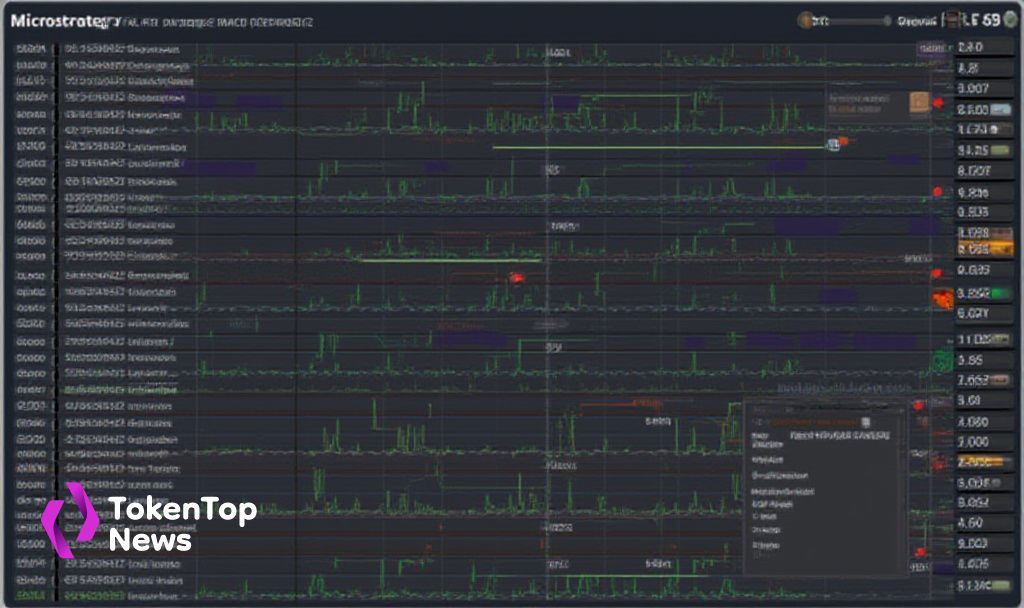Select the last entry in the popup panel list
Screen dimensions: 1024x608
pyautogui.click(x=765, y=545)
